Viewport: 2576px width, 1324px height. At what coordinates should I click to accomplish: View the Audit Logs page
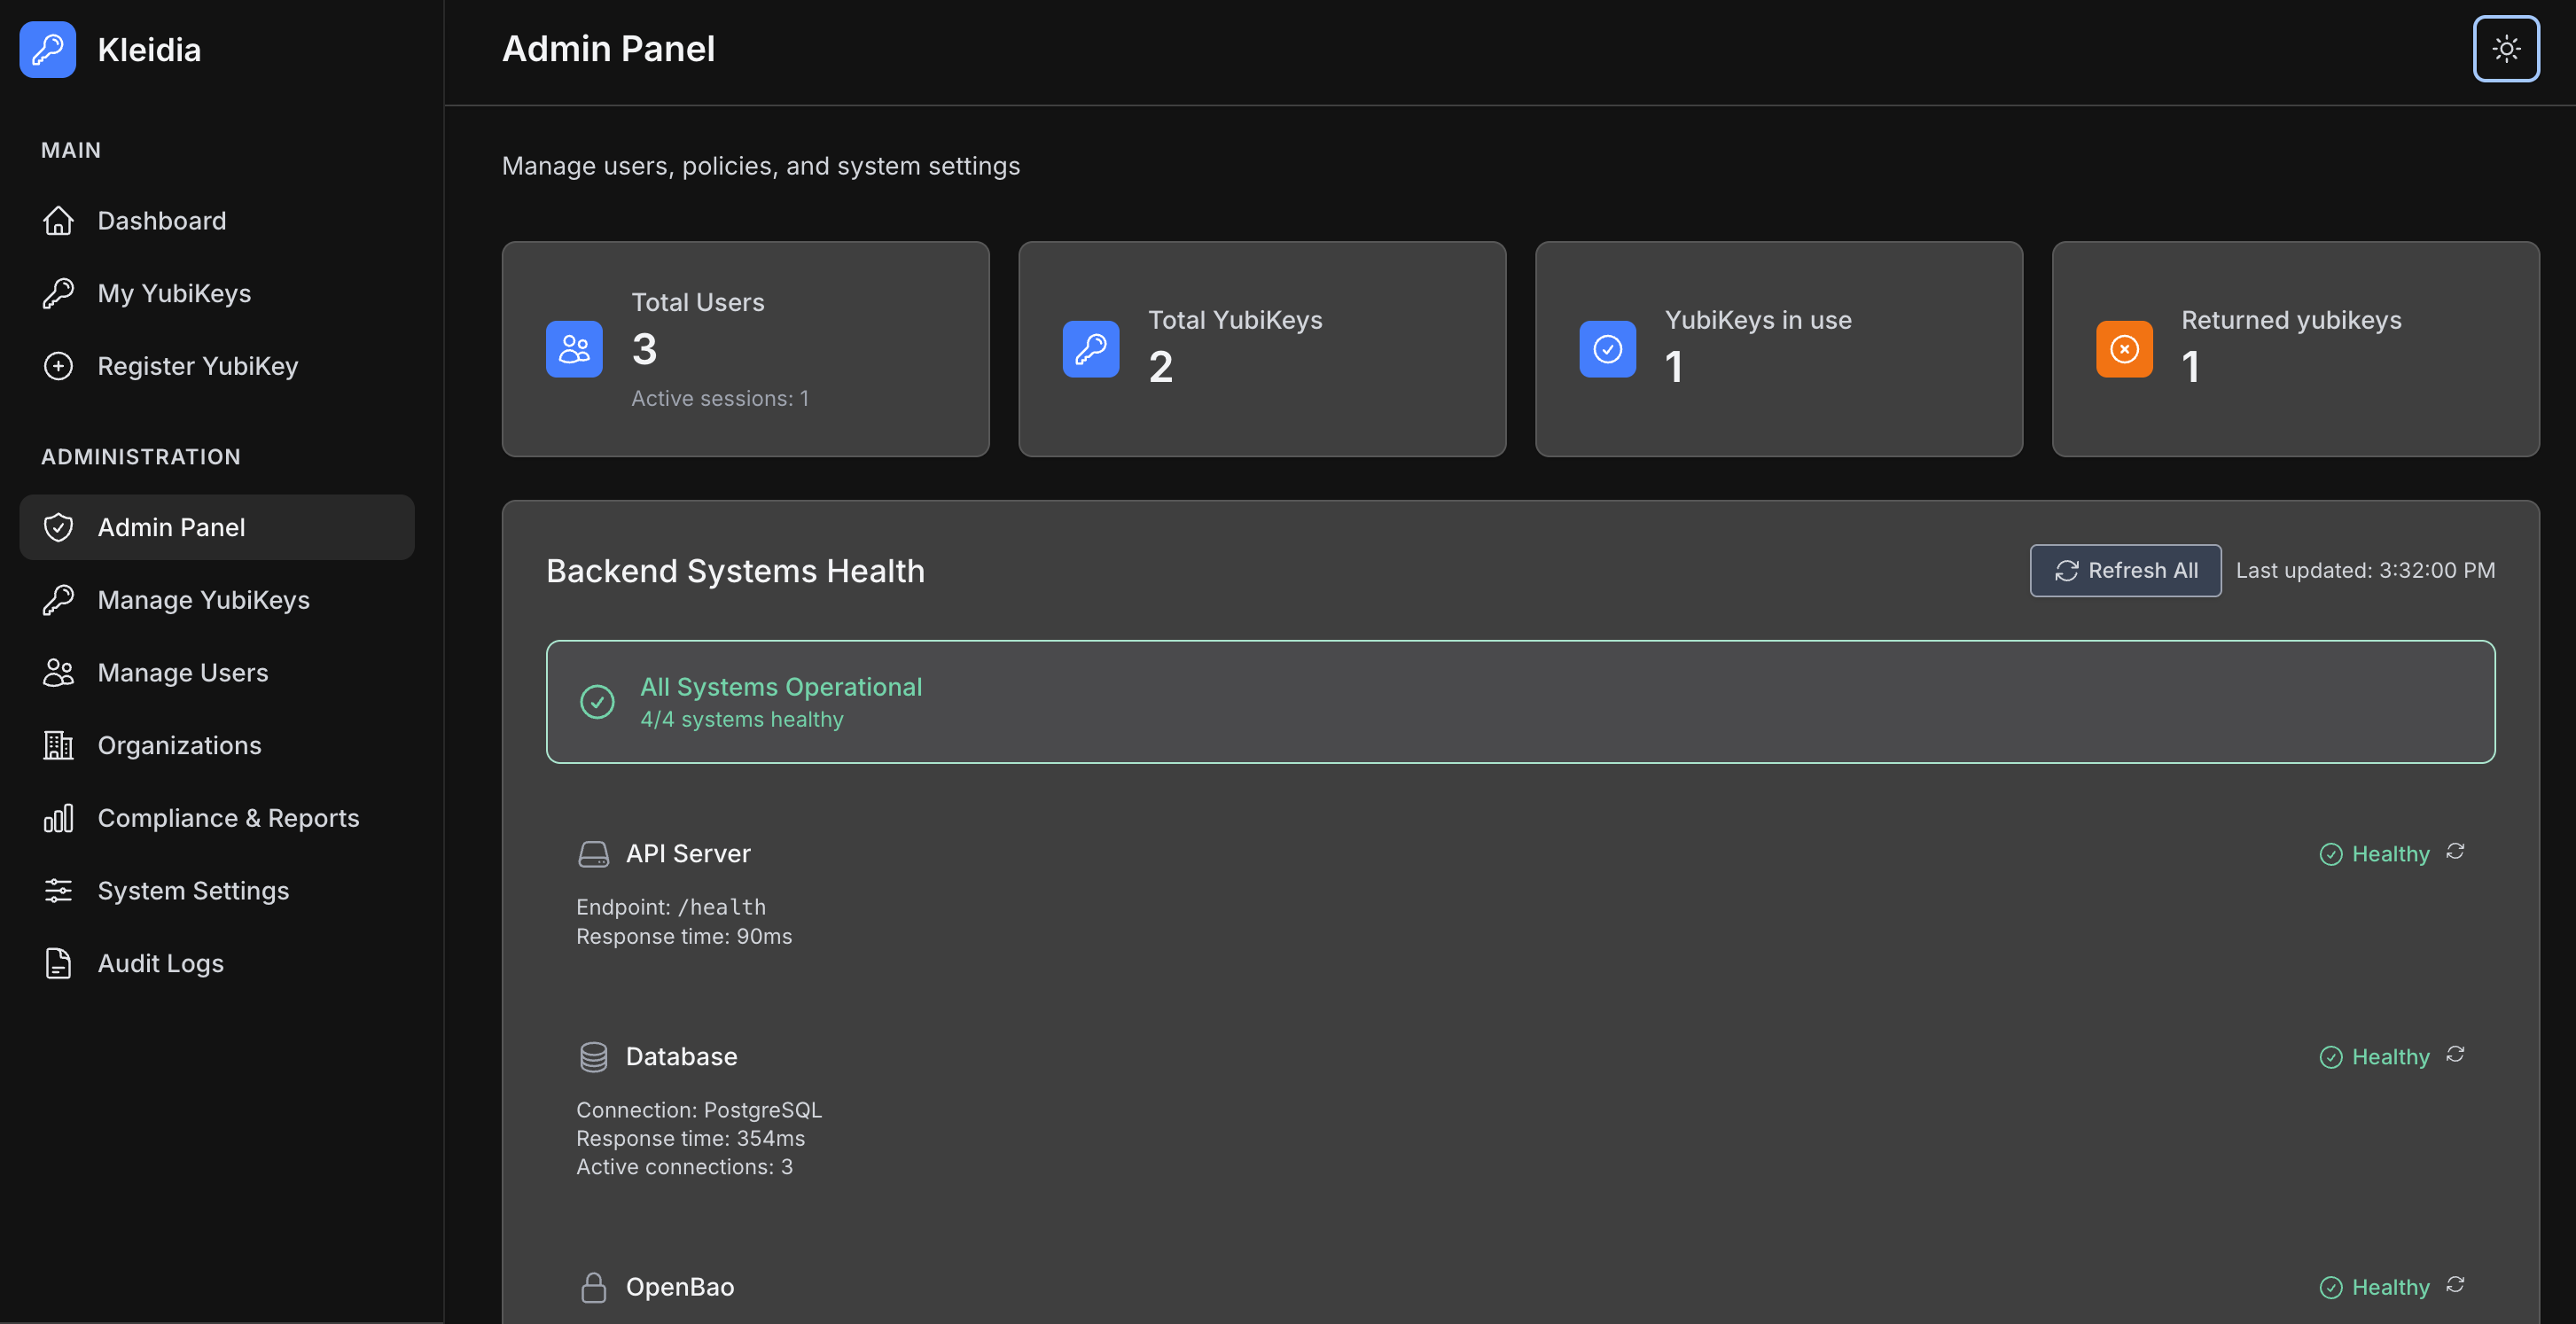160,964
